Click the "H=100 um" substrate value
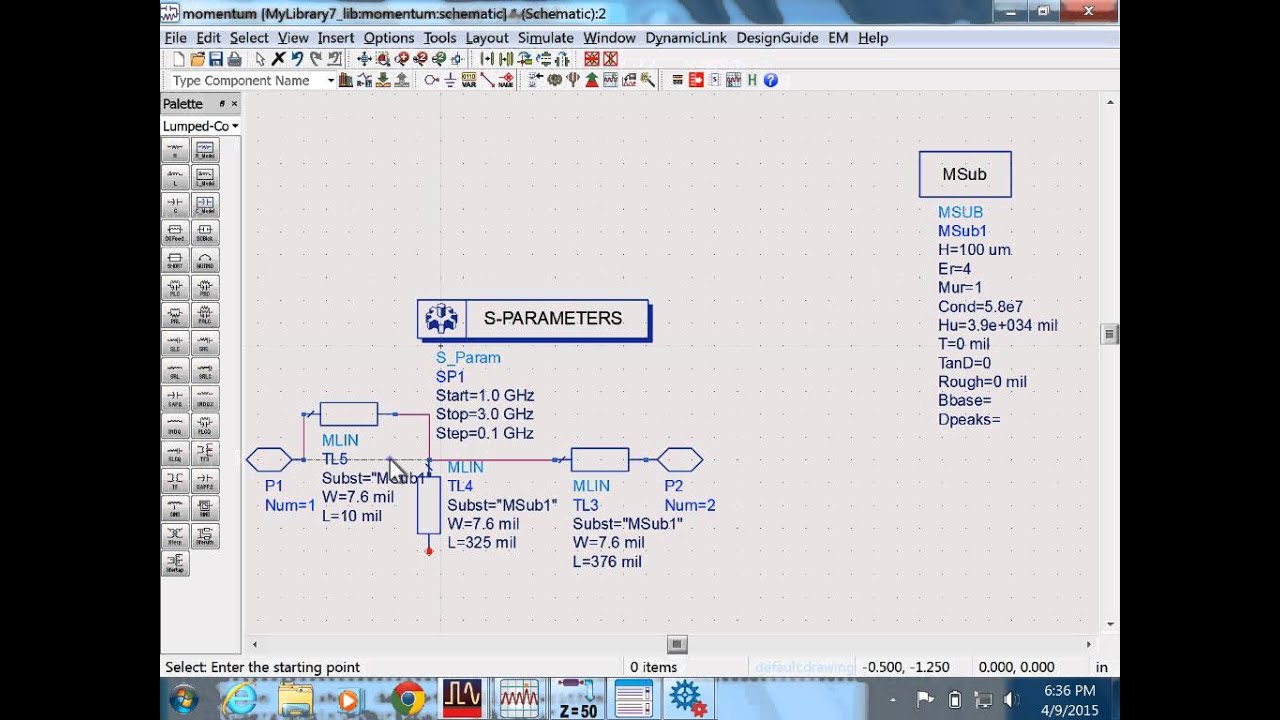 tap(975, 250)
